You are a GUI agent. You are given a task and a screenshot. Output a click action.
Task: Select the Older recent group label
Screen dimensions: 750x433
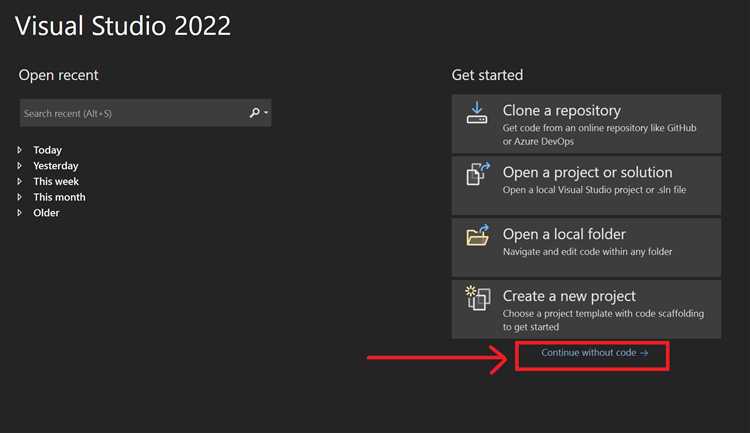[x=46, y=212]
